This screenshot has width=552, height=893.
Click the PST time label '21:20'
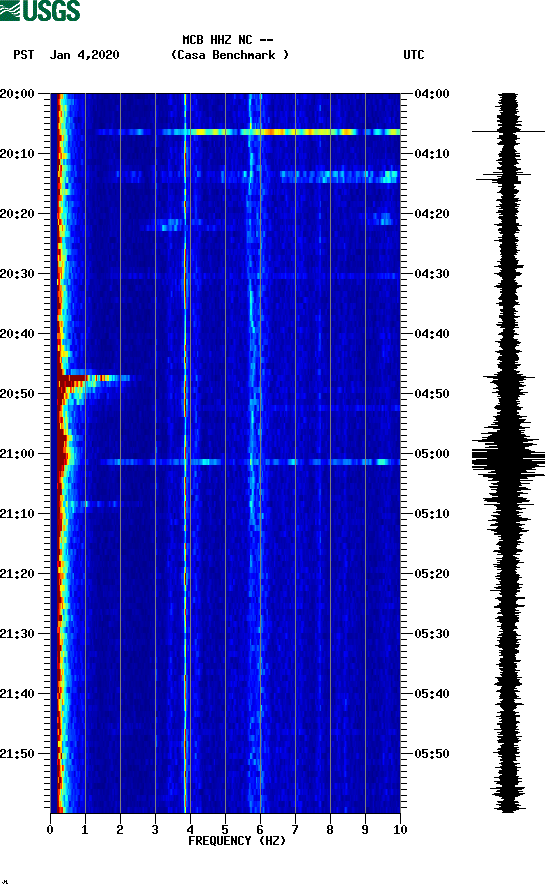coord(17,574)
